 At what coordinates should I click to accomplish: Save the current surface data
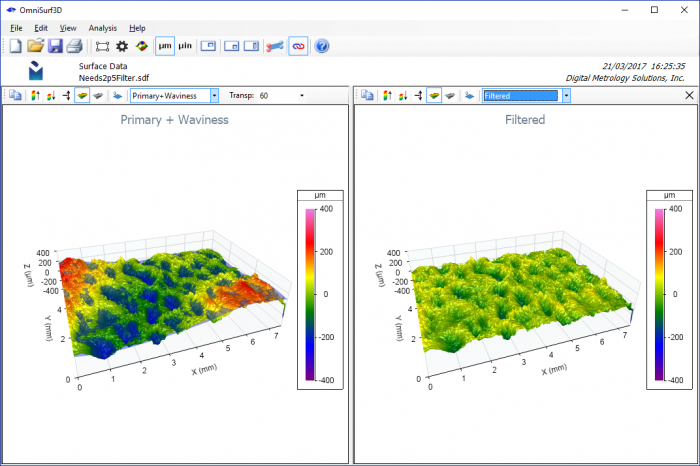(55, 46)
